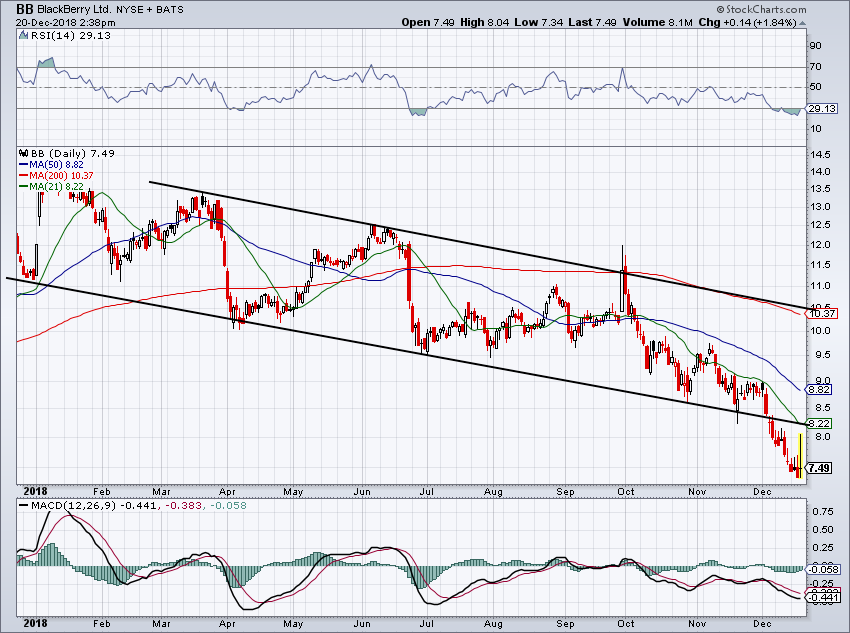
Task: Click the Open 7.49 value in header
Action: (429, 22)
